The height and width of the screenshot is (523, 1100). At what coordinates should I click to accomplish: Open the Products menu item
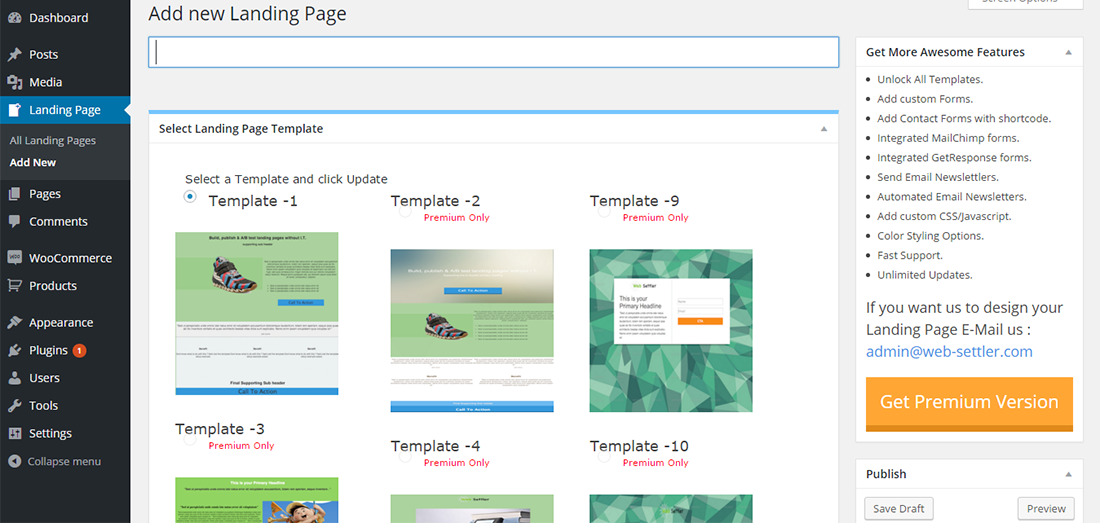point(65,286)
